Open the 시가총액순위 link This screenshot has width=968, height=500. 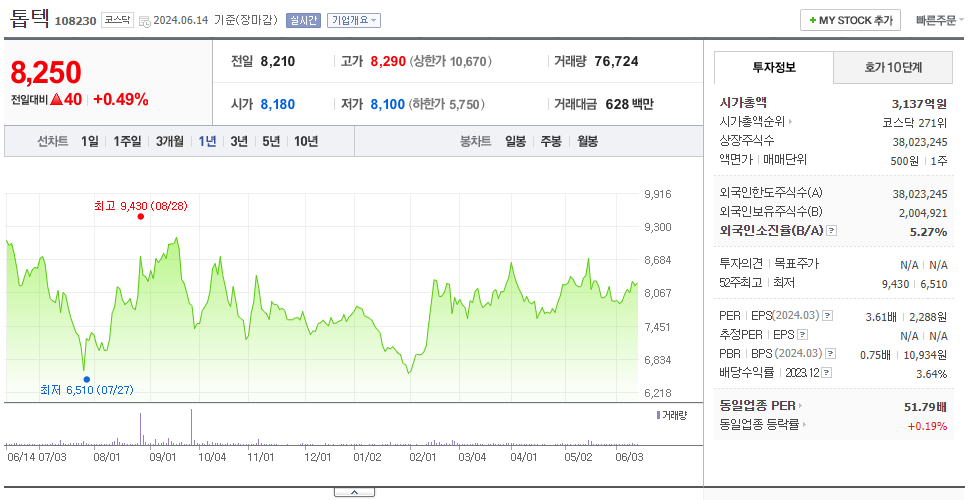[x=752, y=122]
